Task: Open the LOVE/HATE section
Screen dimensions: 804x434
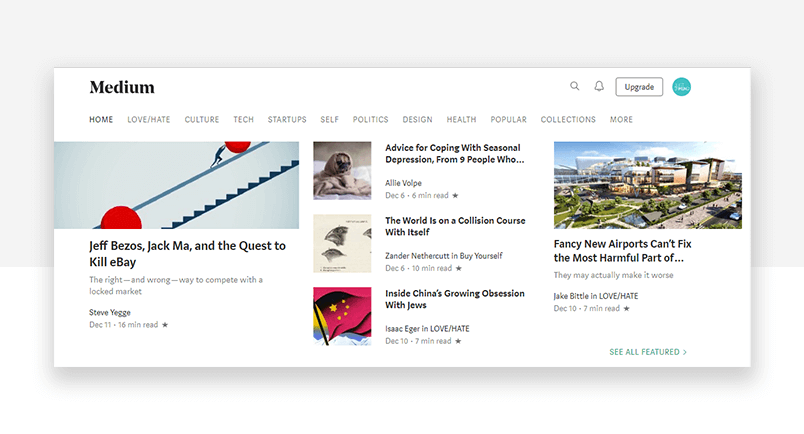Action: coord(149,120)
